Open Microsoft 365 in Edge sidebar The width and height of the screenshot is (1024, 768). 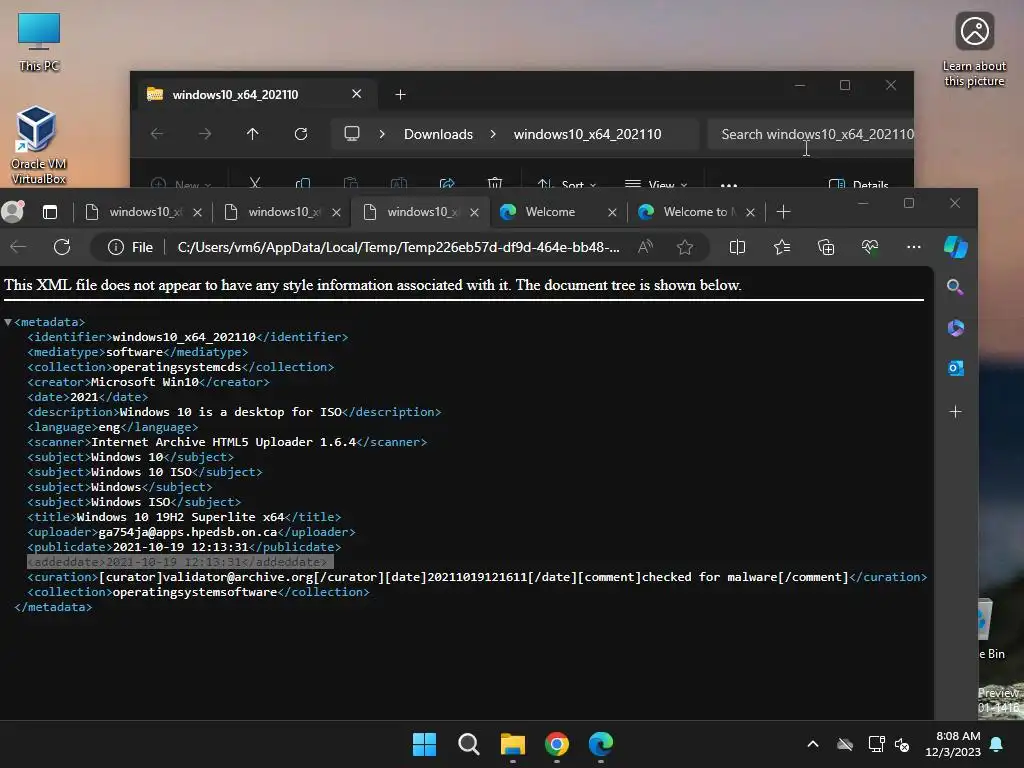[955, 327]
